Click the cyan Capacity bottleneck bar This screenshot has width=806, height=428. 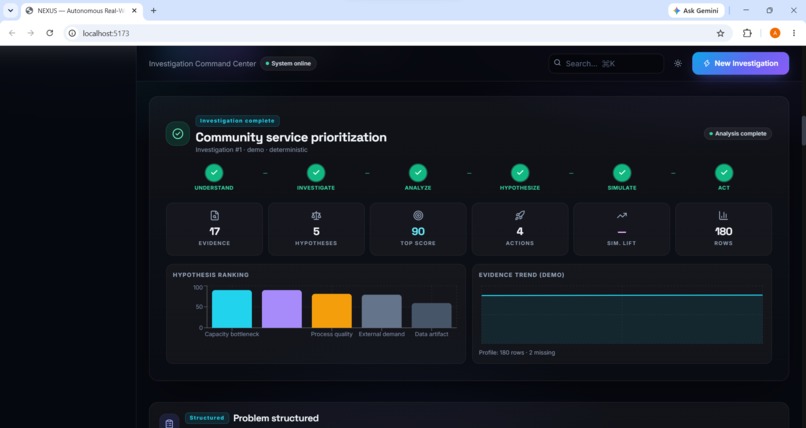pos(232,309)
